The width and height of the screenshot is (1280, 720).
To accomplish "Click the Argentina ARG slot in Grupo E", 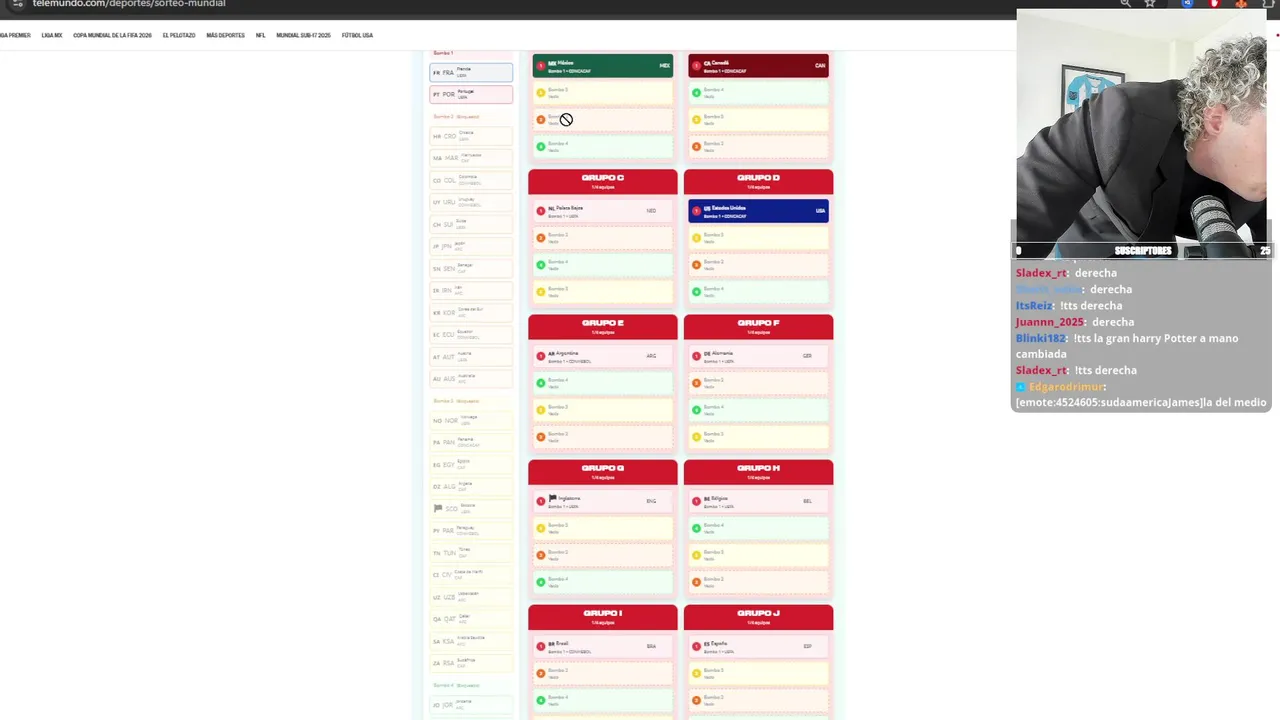I will pyautogui.click(x=603, y=356).
